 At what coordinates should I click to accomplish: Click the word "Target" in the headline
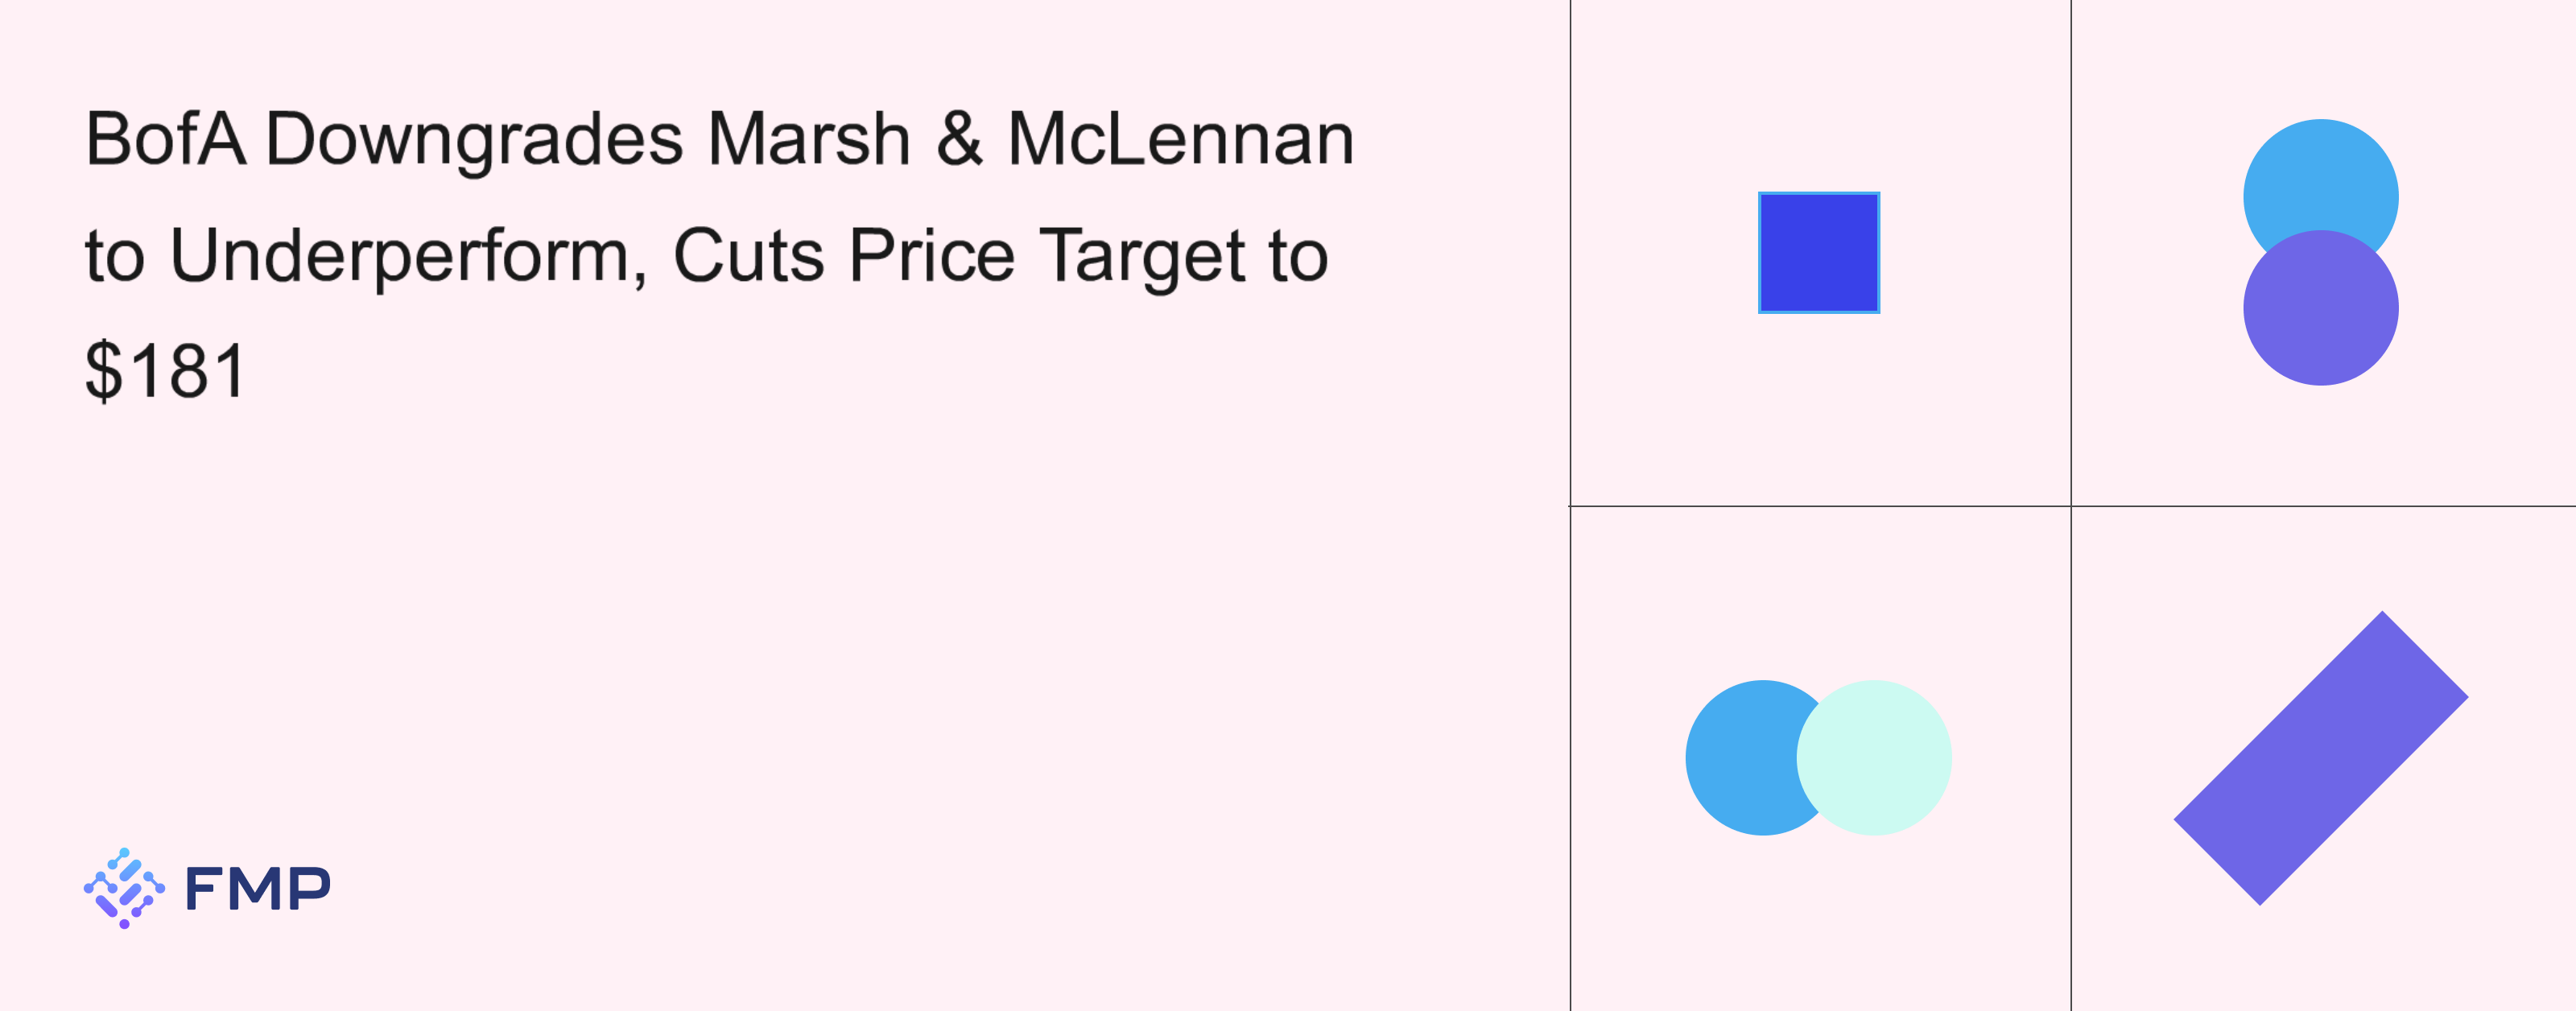[x=1141, y=256]
